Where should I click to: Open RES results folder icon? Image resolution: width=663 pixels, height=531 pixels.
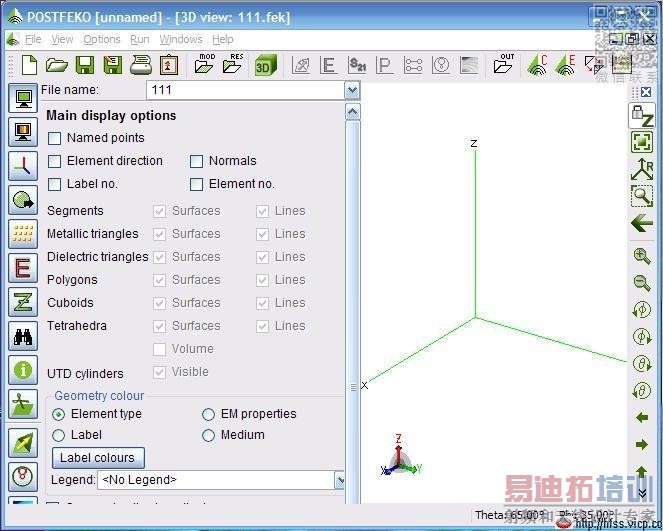[233, 64]
